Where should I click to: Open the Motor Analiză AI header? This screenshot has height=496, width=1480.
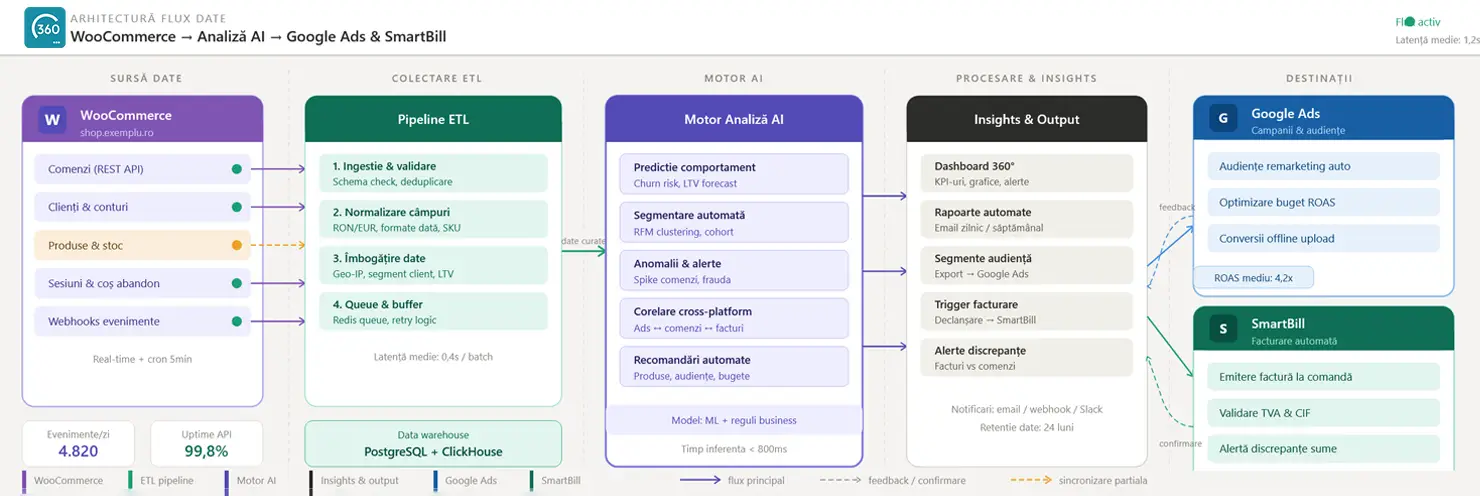point(734,119)
